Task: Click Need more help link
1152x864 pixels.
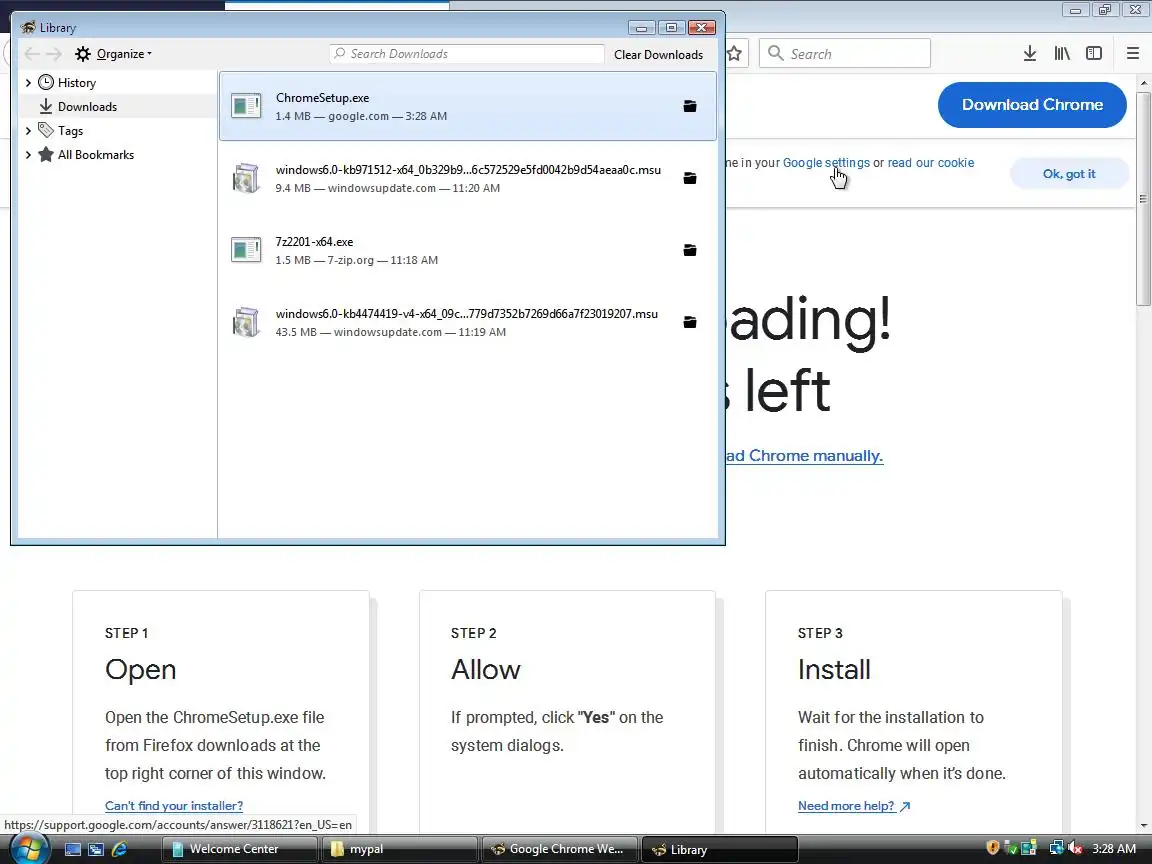Action: click(x=854, y=806)
